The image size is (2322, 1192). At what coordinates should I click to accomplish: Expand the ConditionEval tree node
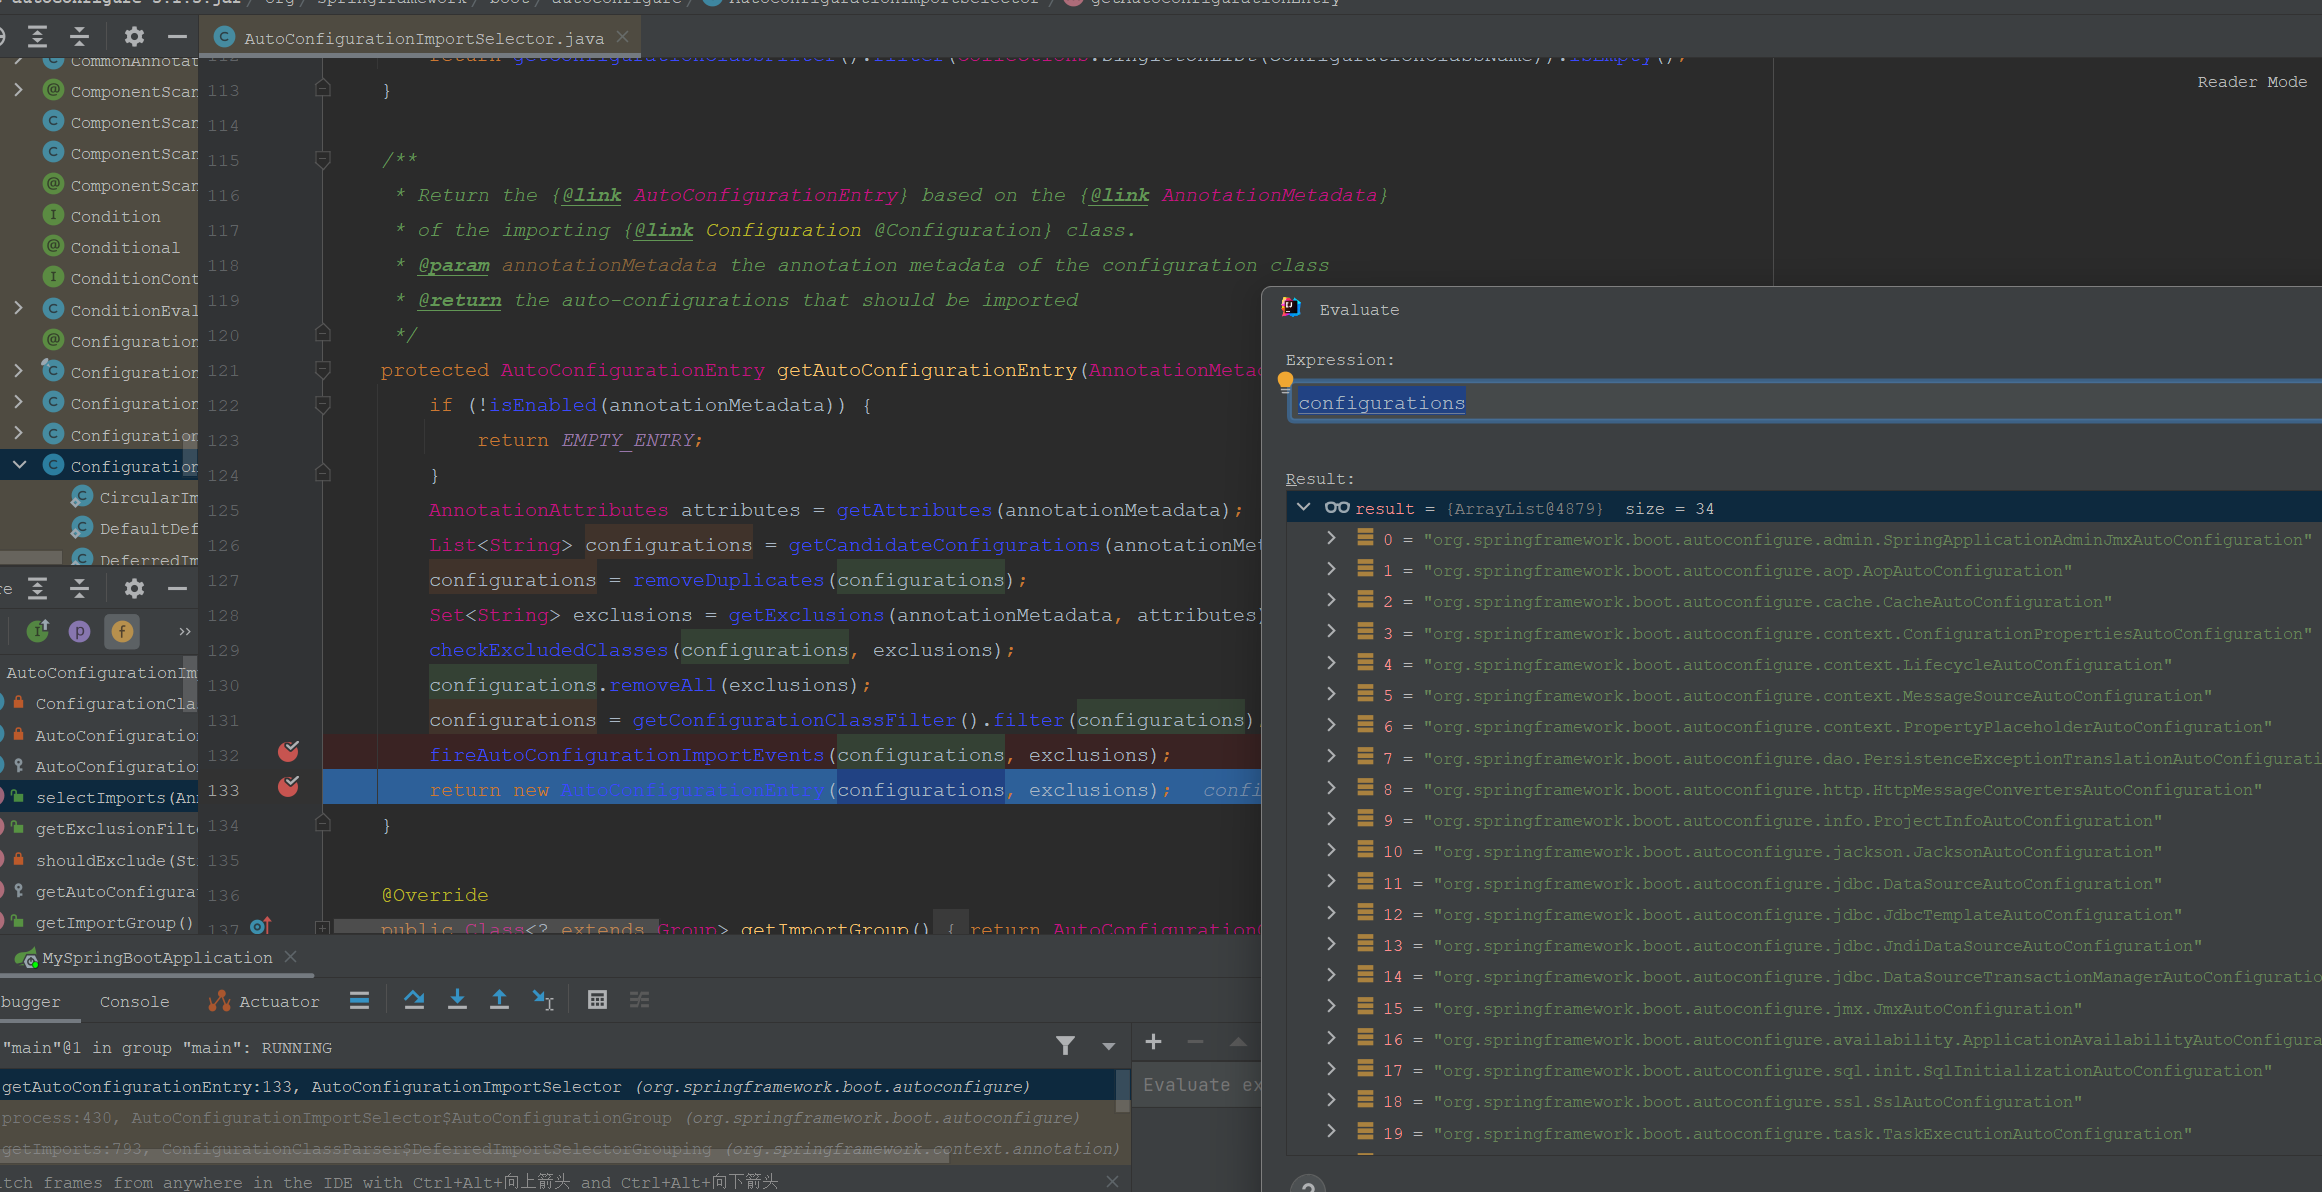pyautogui.click(x=18, y=309)
